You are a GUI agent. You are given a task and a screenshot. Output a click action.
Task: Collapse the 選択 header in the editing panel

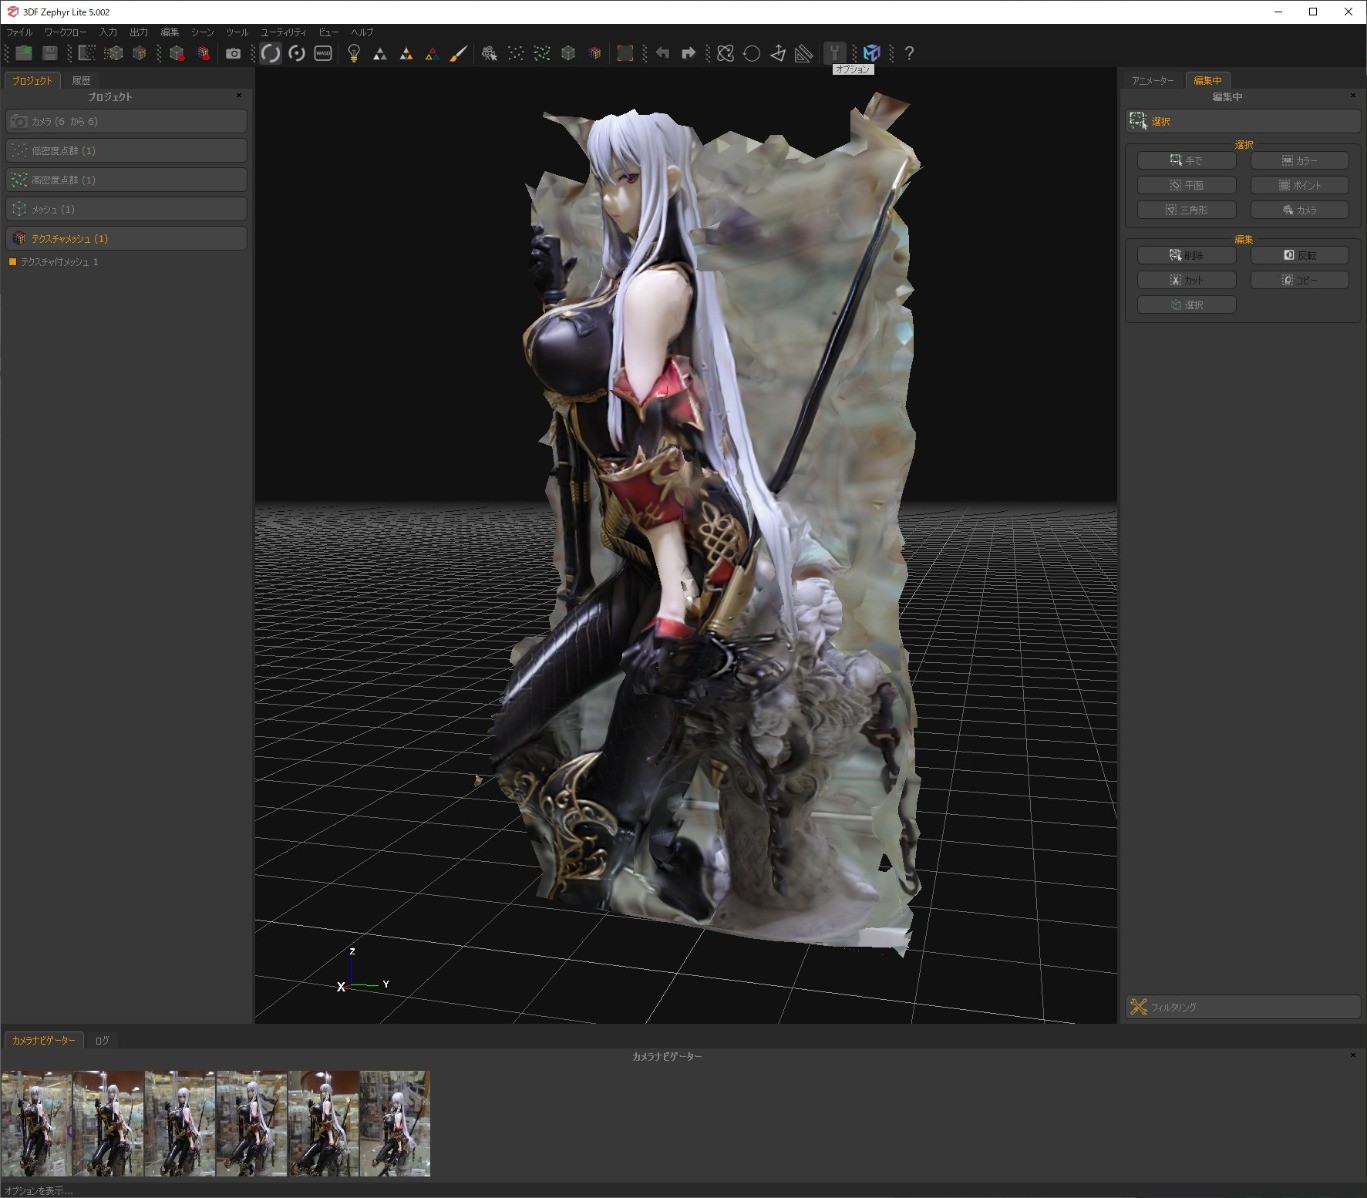[1243, 121]
